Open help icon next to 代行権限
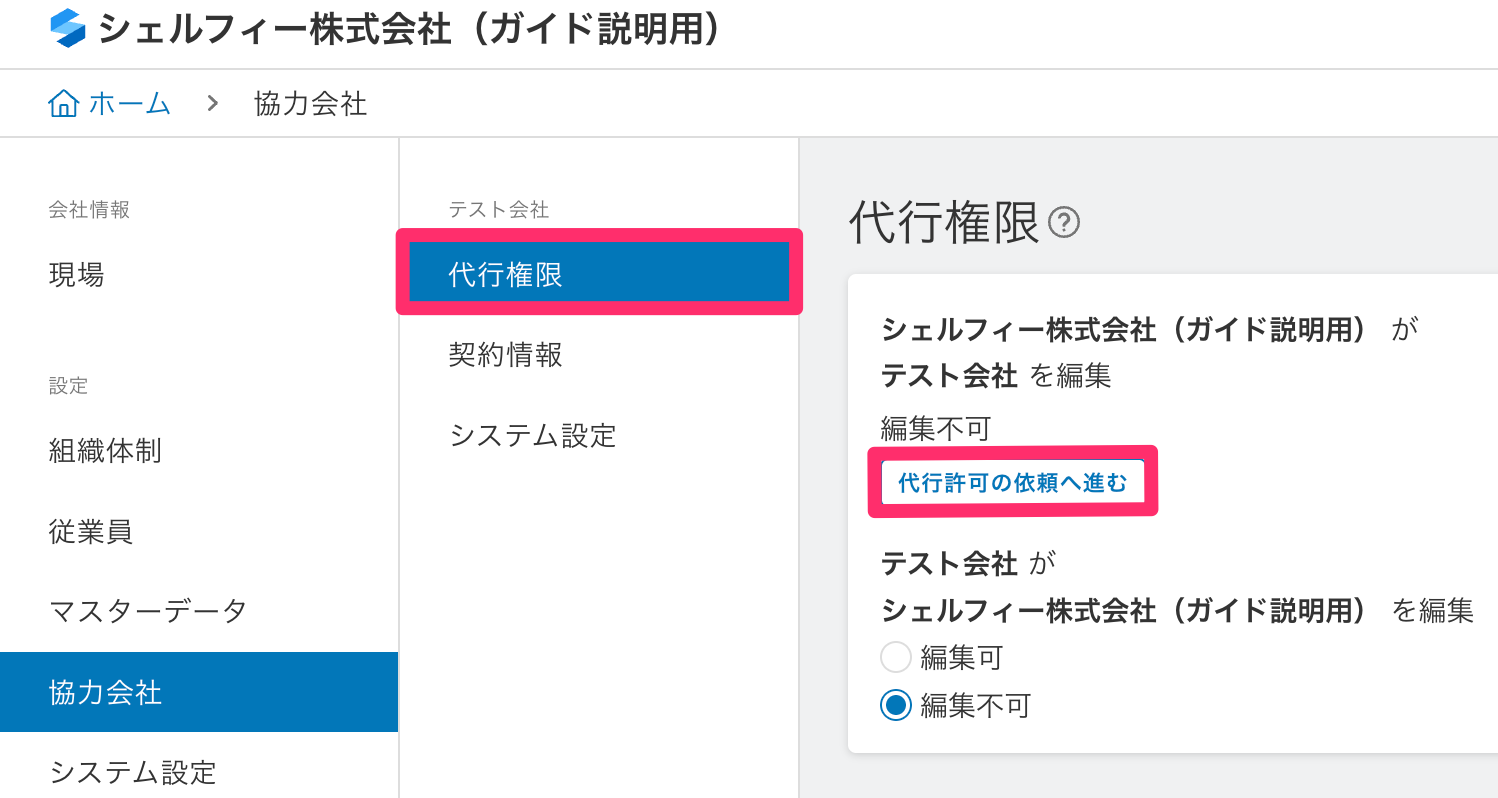 1064,223
